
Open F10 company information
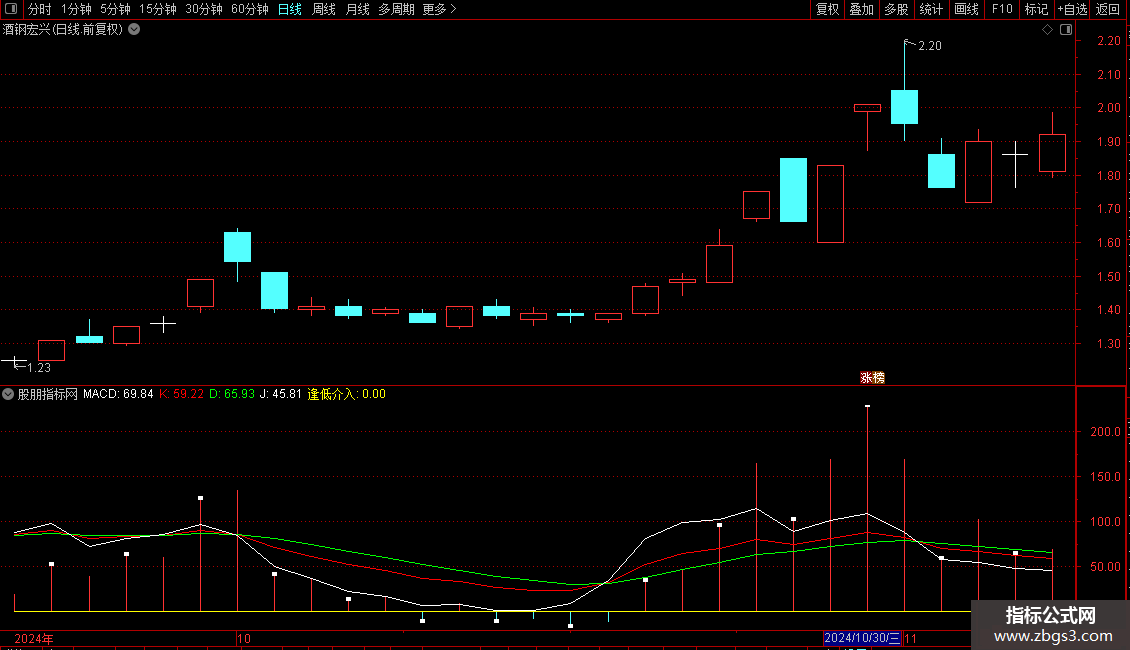[1002, 9]
